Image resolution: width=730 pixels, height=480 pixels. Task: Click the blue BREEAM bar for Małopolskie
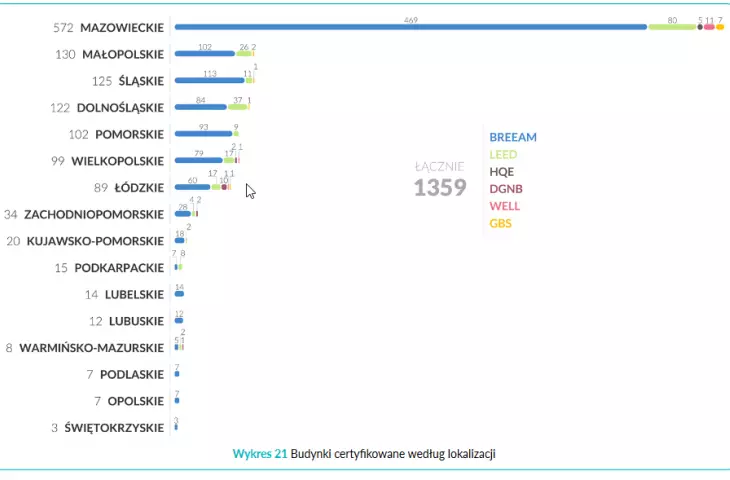pyautogui.click(x=205, y=54)
